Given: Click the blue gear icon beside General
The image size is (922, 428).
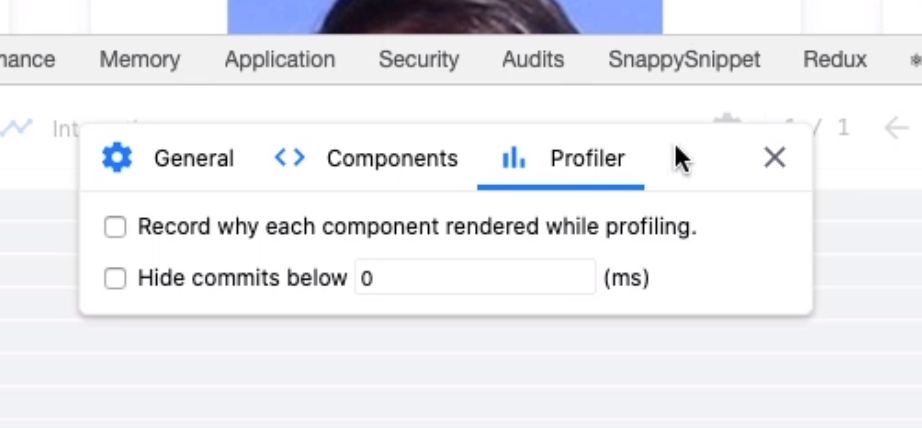Looking at the screenshot, I should click(117, 158).
